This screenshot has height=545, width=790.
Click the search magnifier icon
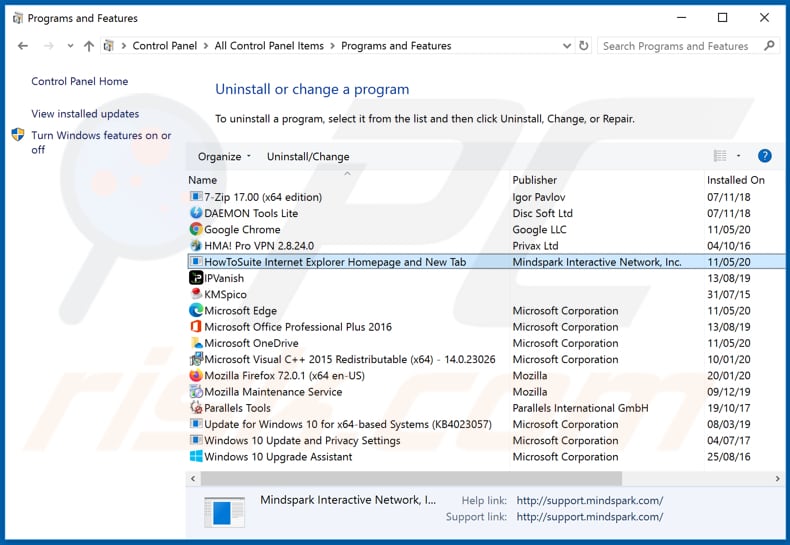[769, 46]
